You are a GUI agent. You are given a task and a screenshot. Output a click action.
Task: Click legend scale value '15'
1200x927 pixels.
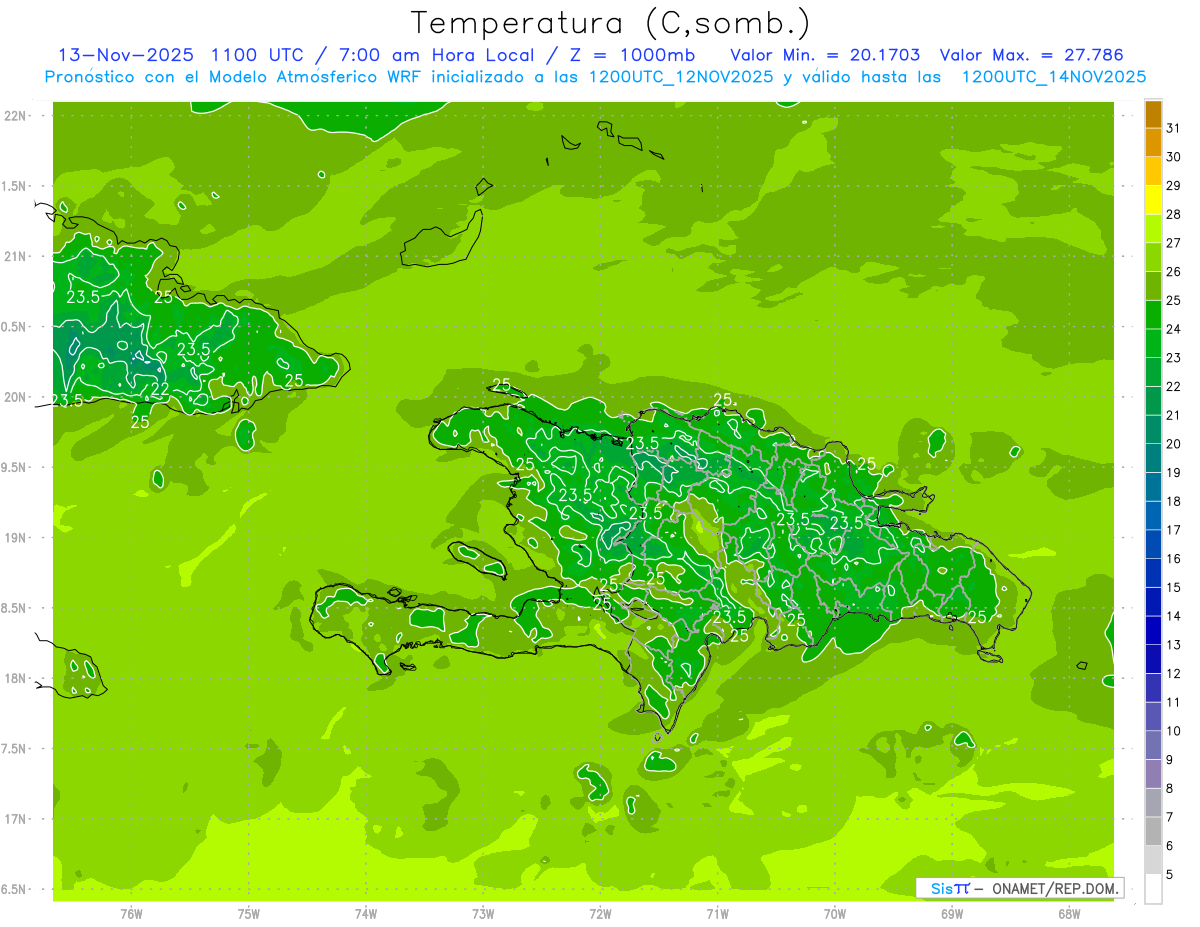point(1173,588)
